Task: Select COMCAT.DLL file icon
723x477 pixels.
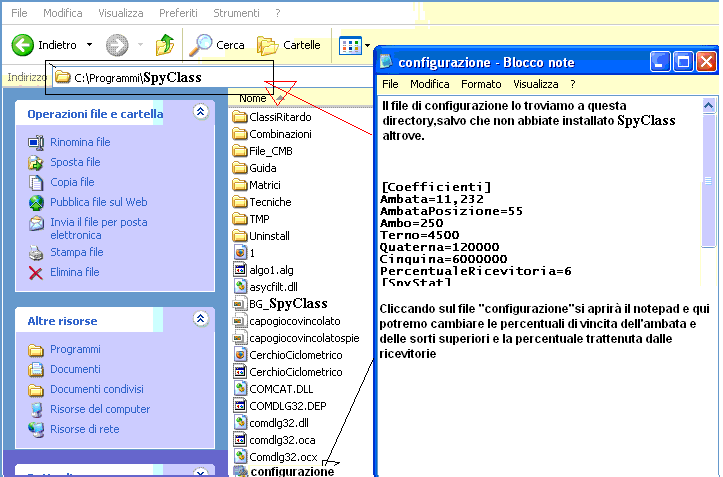Action: pyautogui.click(x=240, y=388)
